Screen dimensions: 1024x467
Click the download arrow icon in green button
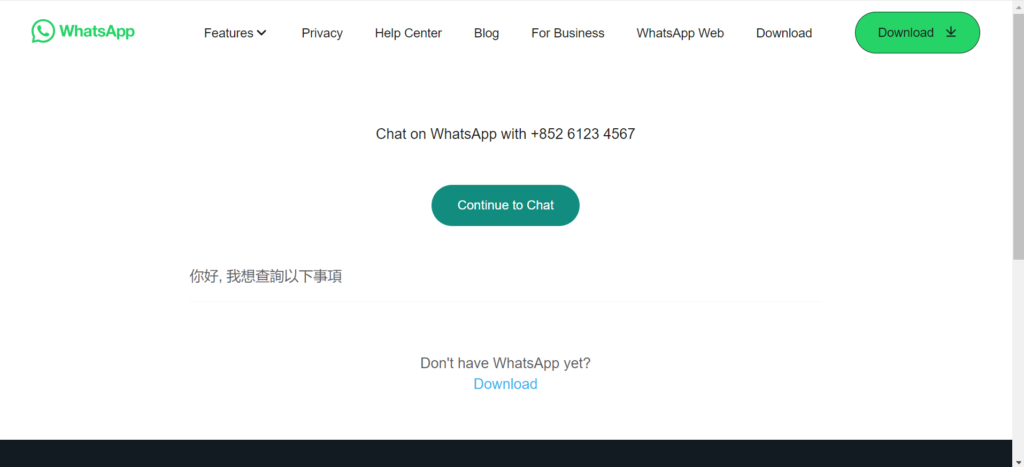[951, 32]
